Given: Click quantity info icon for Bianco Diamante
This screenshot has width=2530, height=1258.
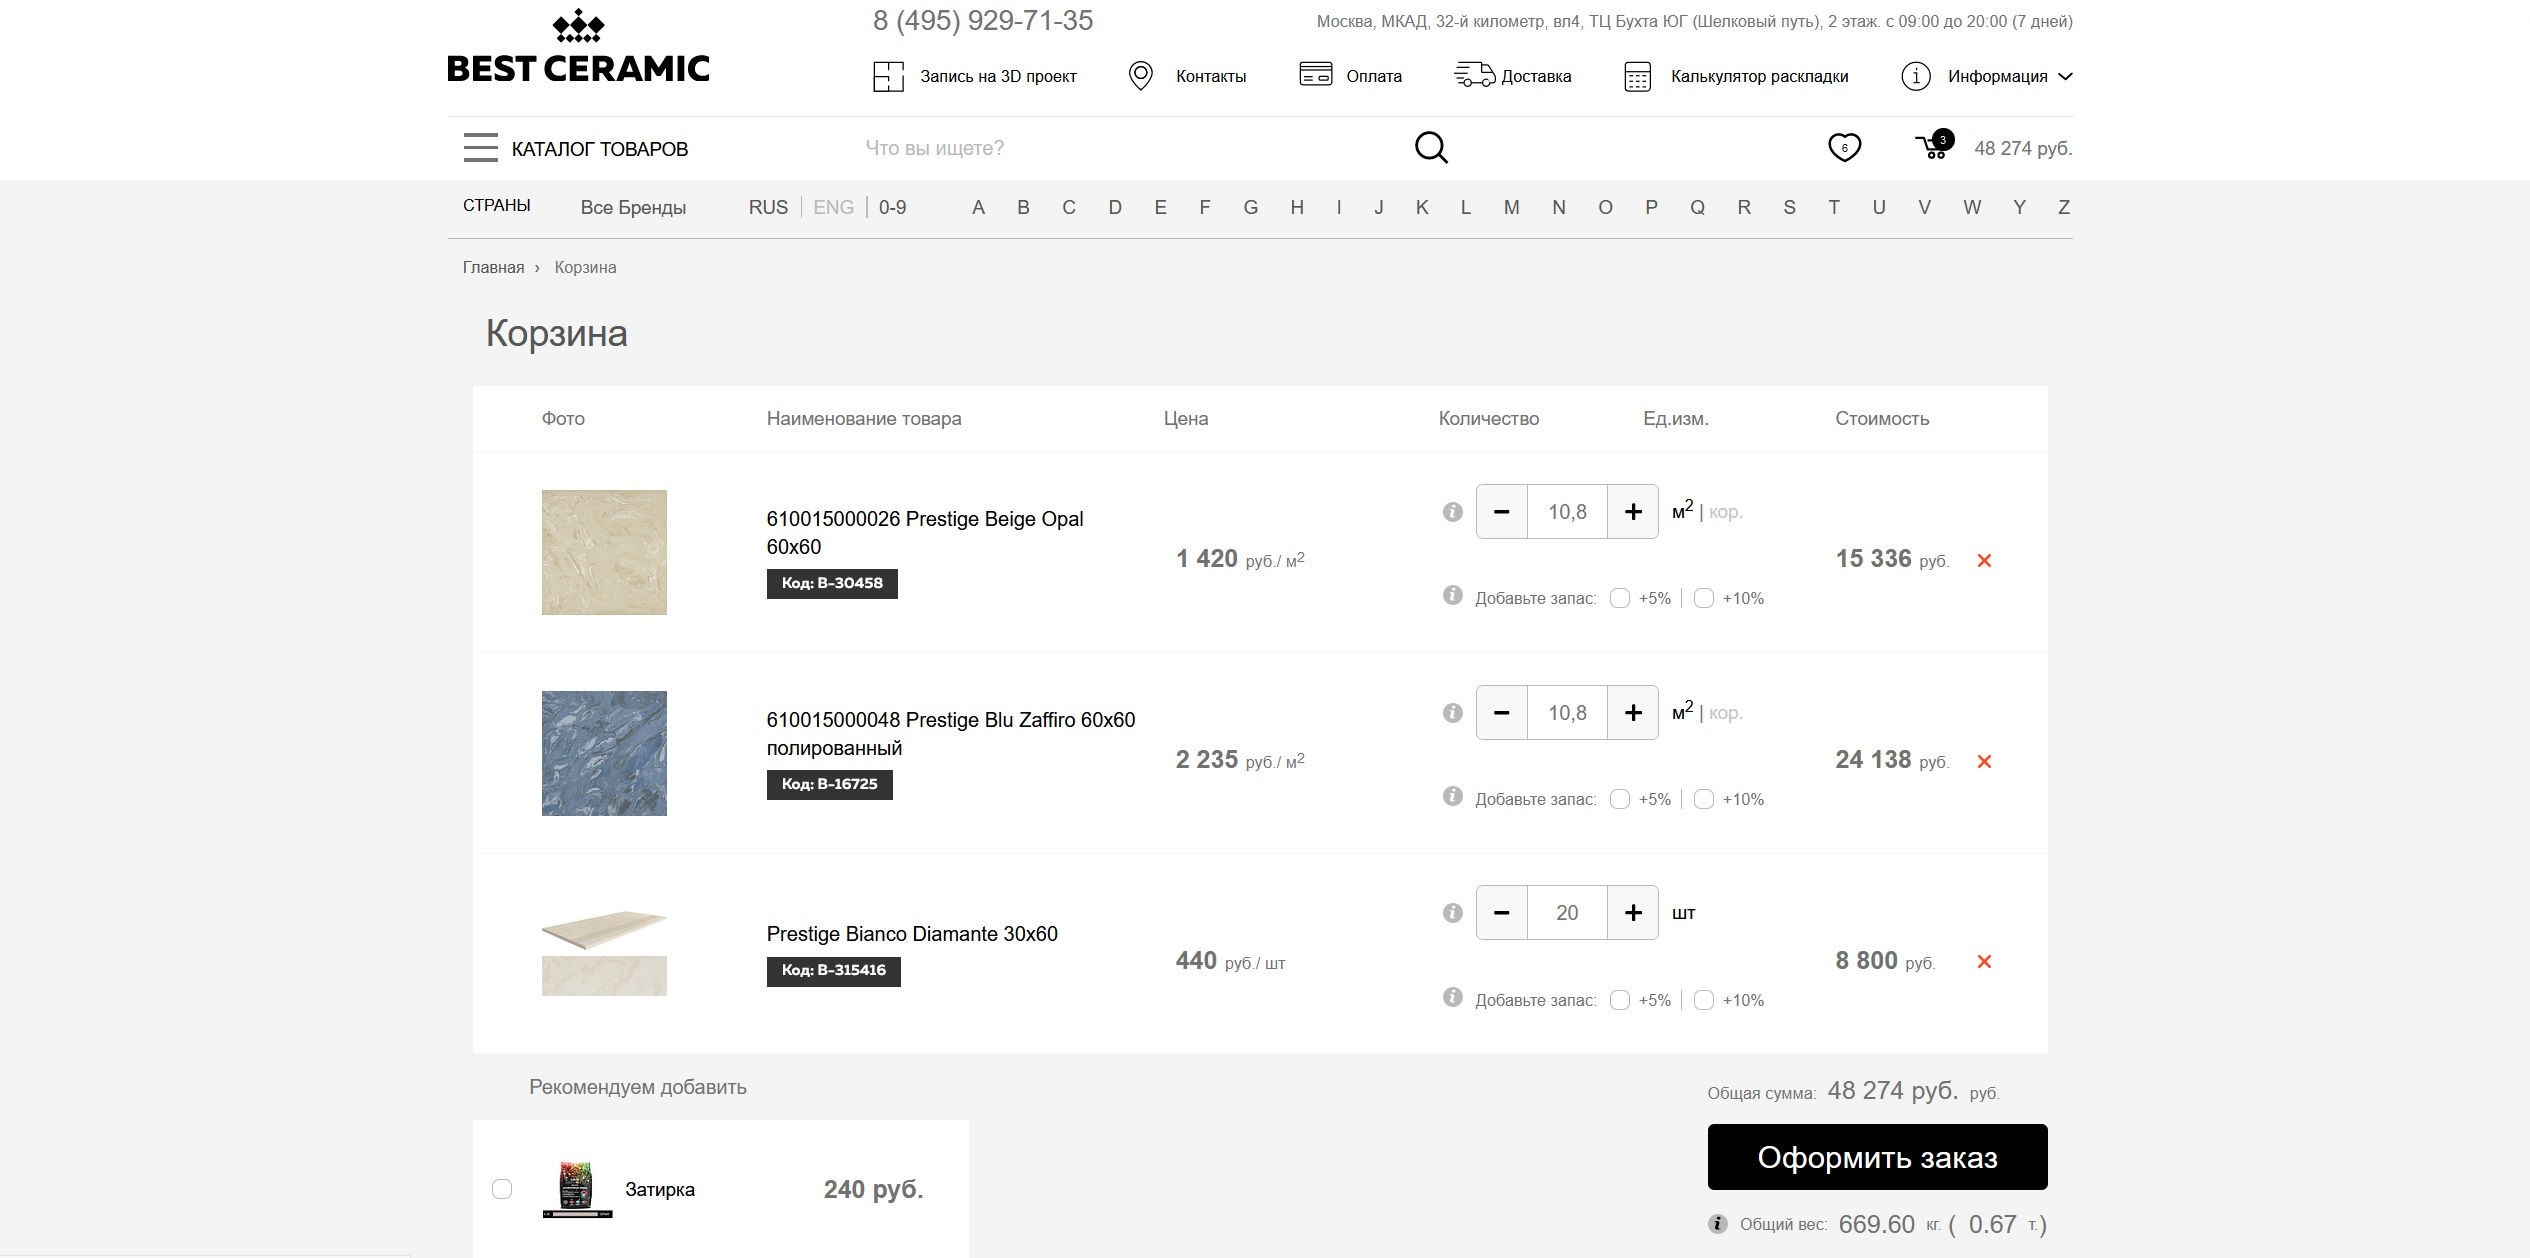Looking at the screenshot, I should 1453,913.
